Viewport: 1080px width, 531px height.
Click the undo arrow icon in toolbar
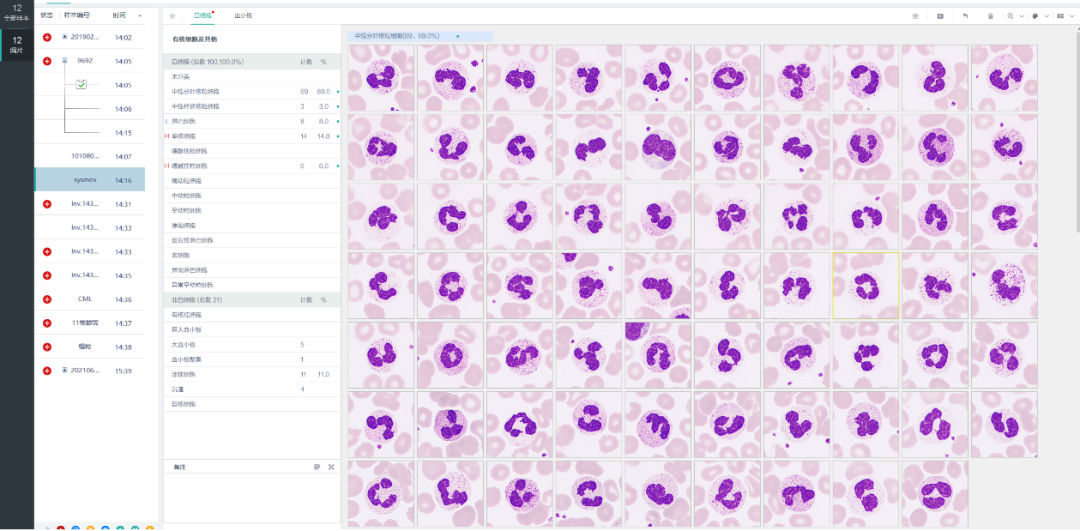[965, 16]
